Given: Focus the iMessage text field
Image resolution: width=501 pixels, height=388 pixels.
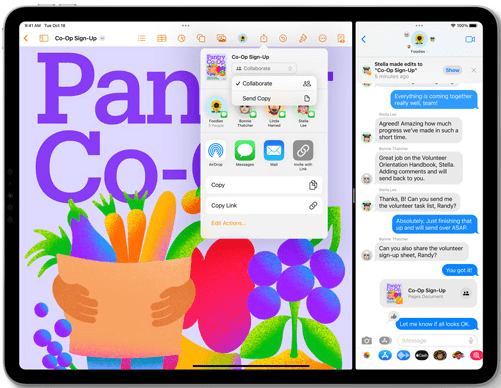Looking at the screenshot, I should [437, 341].
